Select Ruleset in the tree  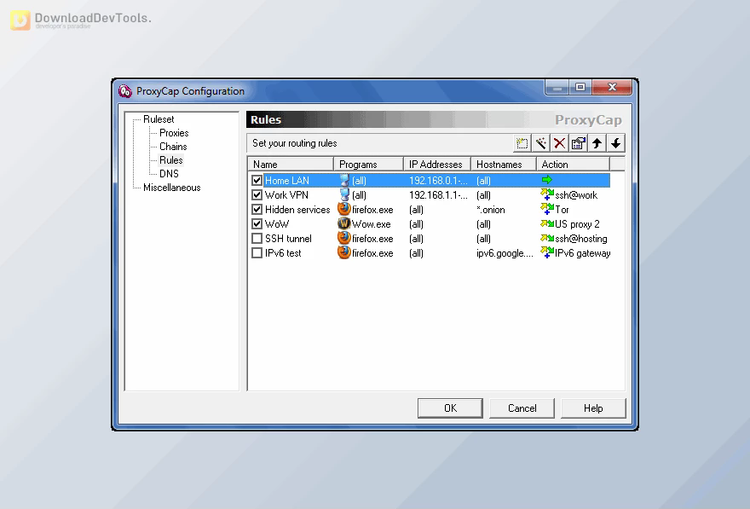158,119
